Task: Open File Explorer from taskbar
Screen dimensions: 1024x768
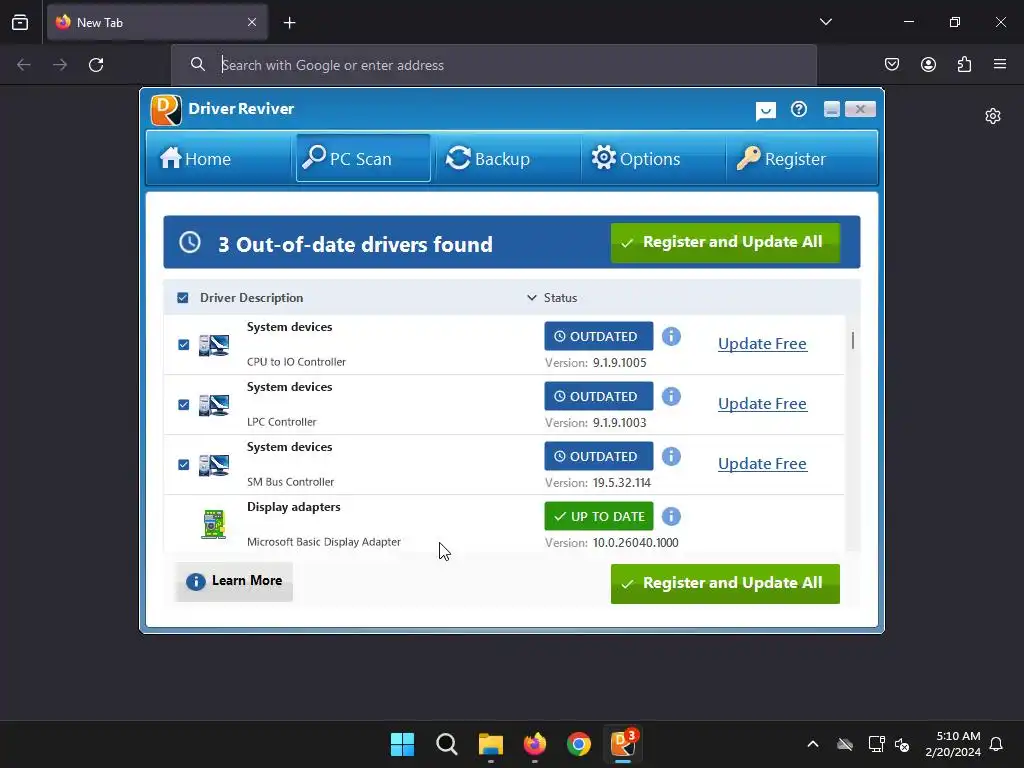Action: click(490, 744)
